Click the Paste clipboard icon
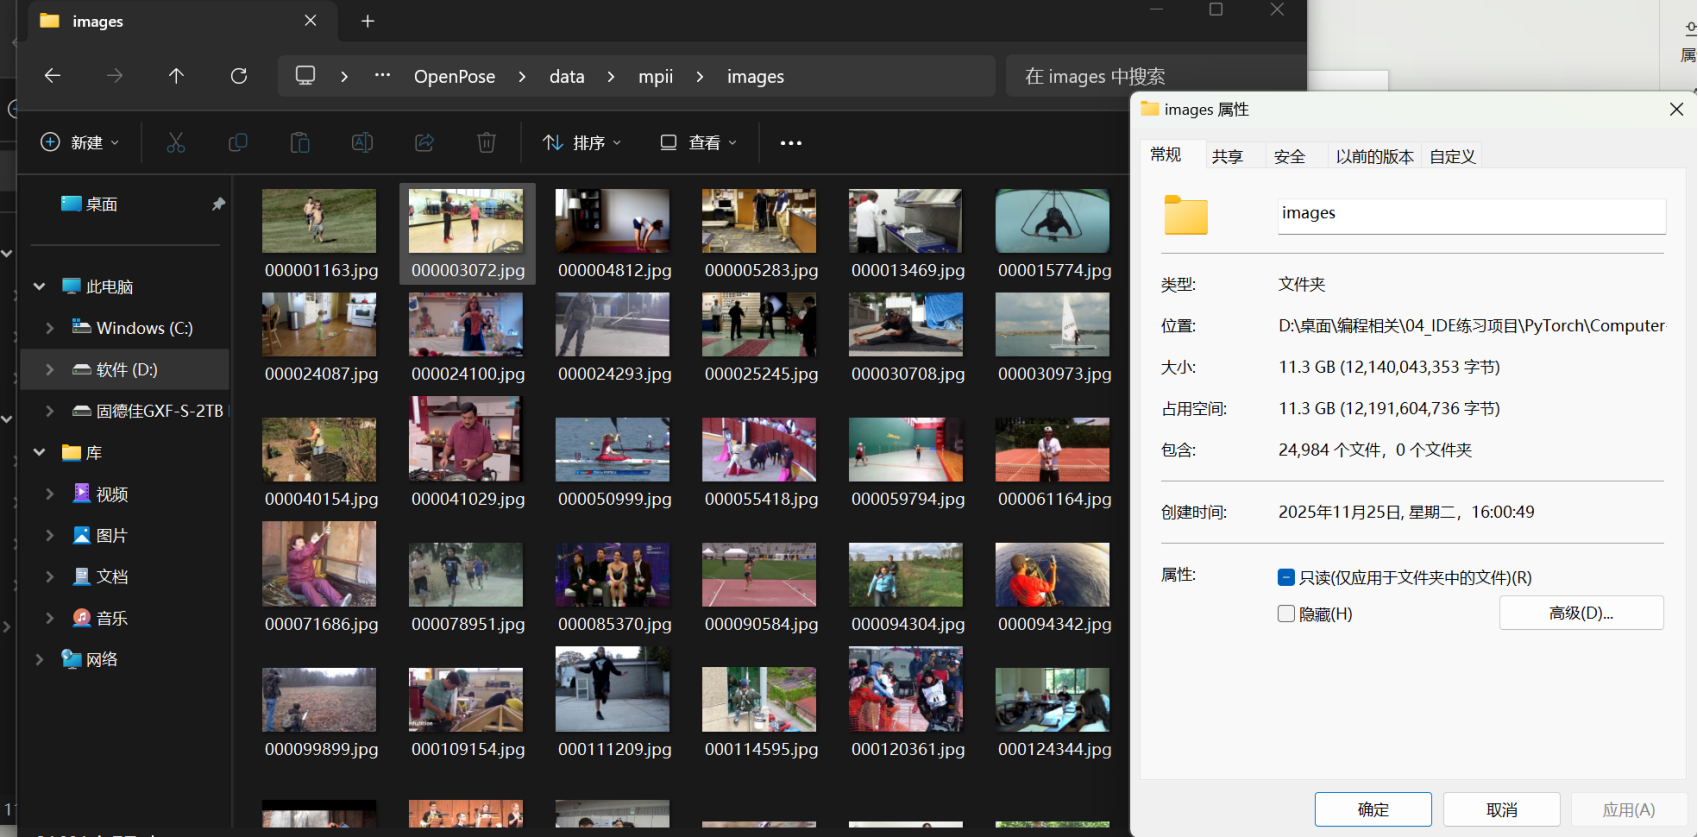This screenshot has width=1698, height=837. pyautogui.click(x=300, y=143)
